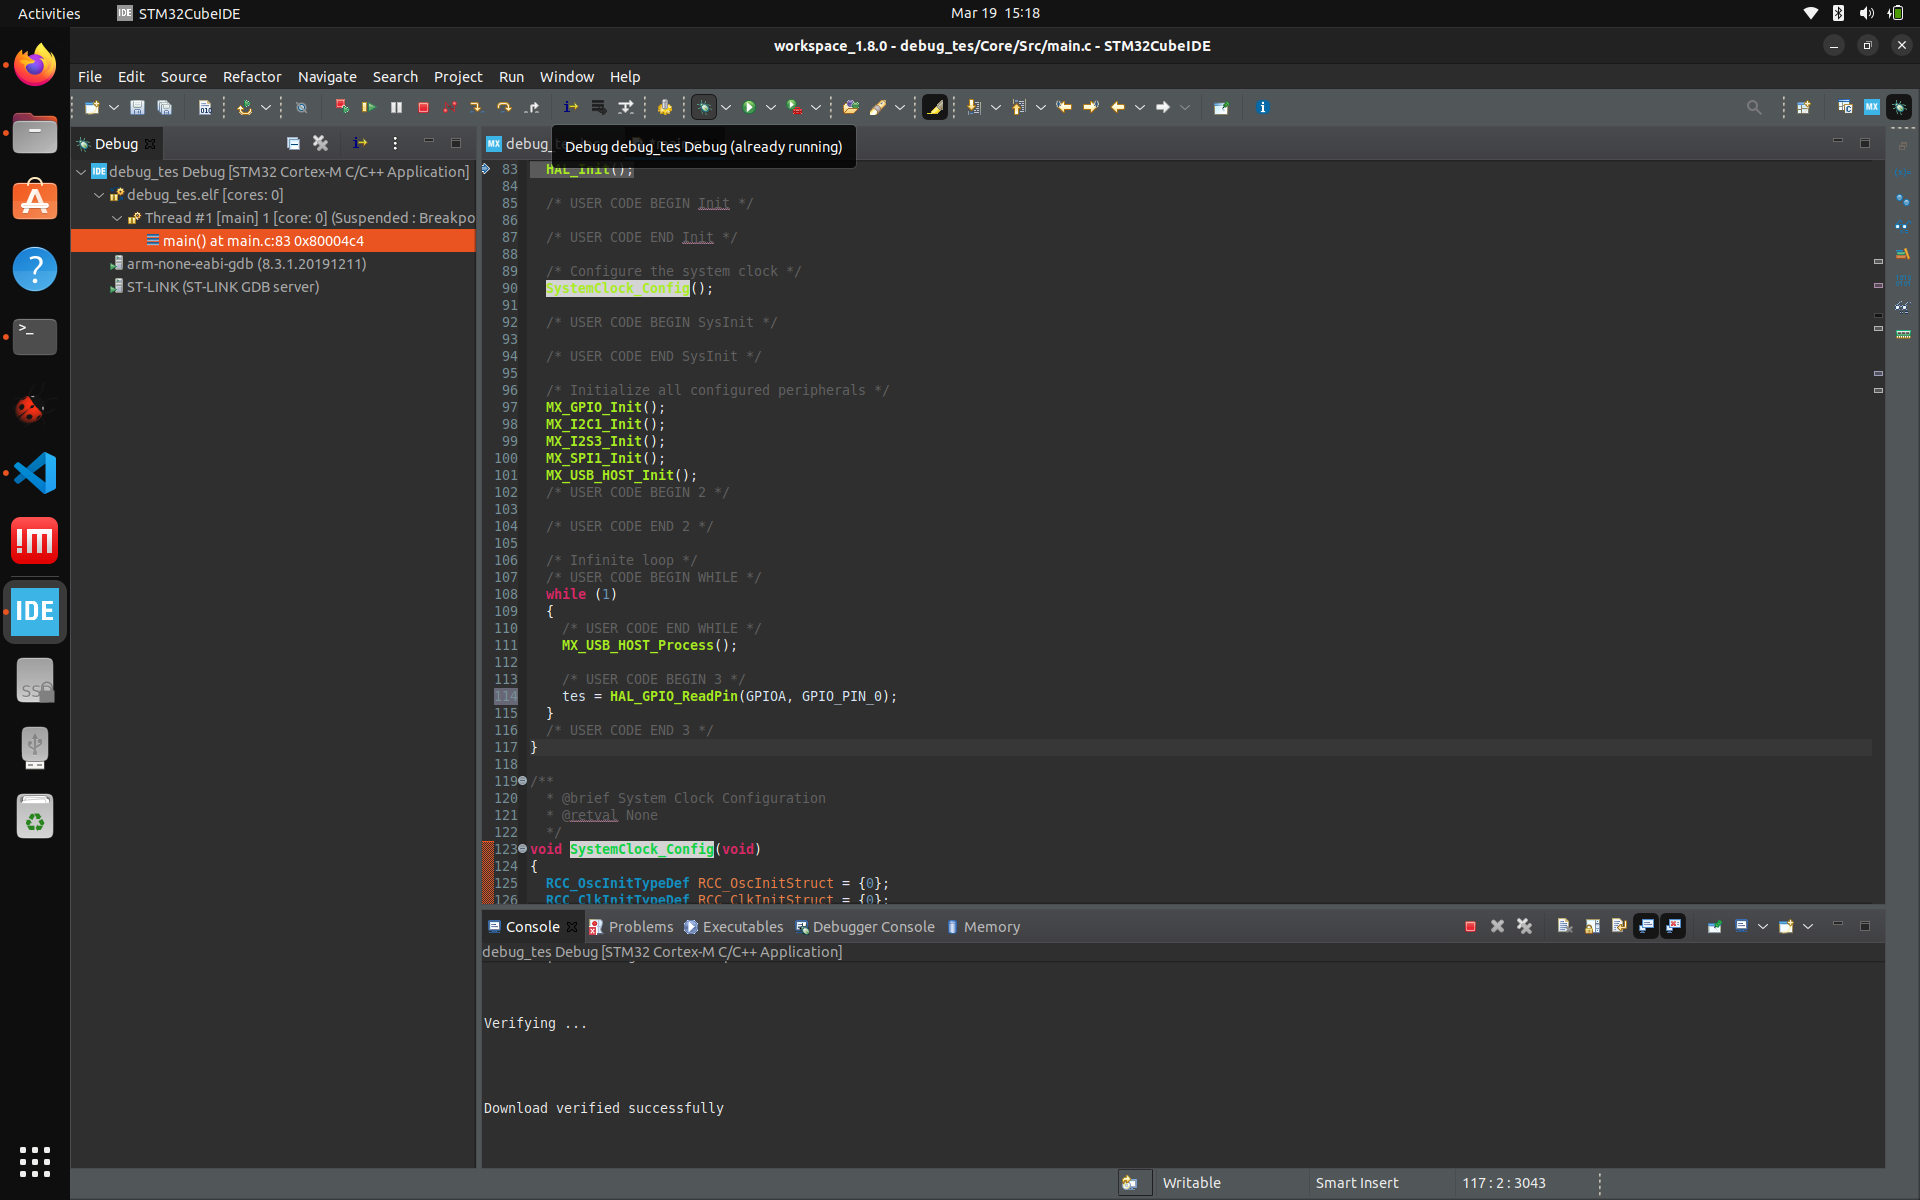Click Console Terminate red square icon

click(x=1470, y=927)
